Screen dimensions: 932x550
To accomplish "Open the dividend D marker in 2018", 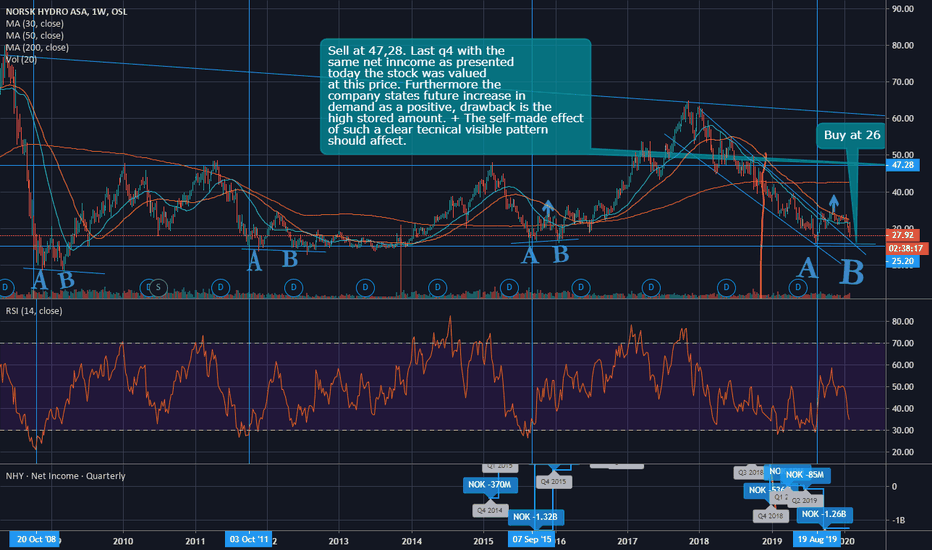I will coord(726,287).
